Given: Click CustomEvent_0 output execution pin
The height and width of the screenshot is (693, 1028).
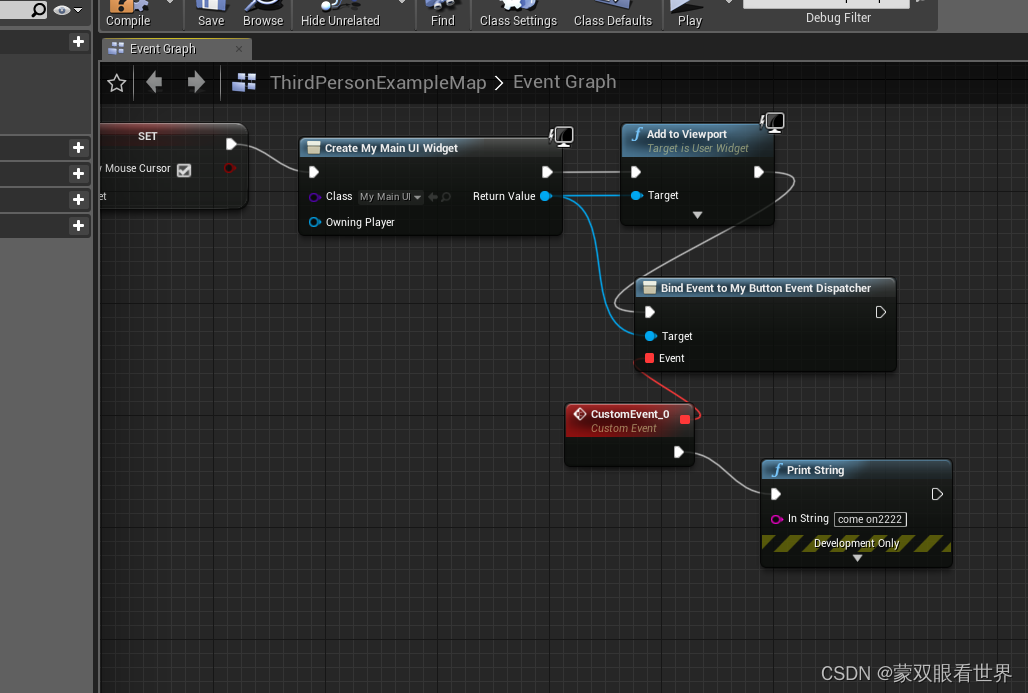Looking at the screenshot, I should click(679, 452).
